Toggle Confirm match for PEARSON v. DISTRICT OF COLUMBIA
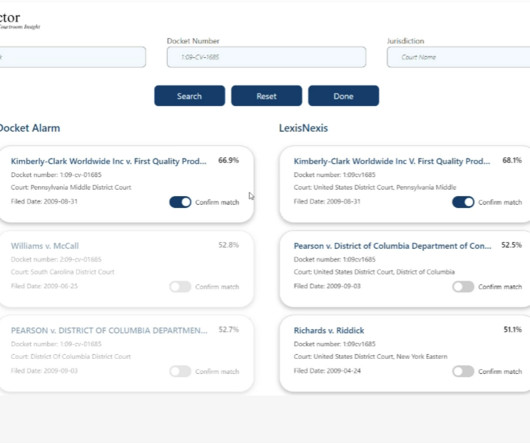 (x=180, y=371)
